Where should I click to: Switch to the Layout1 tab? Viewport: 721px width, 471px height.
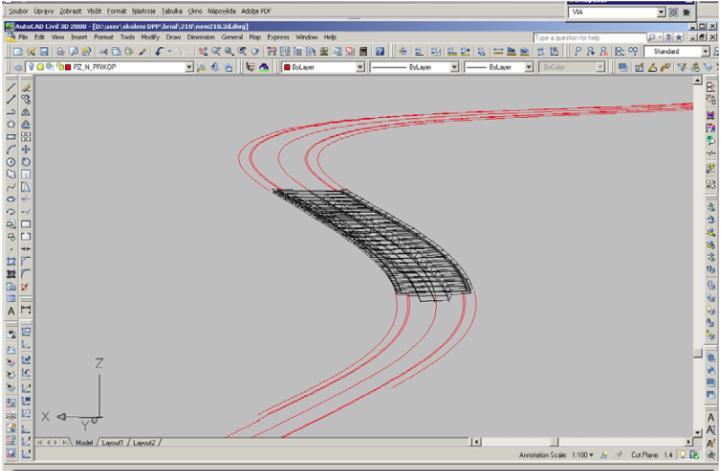point(112,442)
